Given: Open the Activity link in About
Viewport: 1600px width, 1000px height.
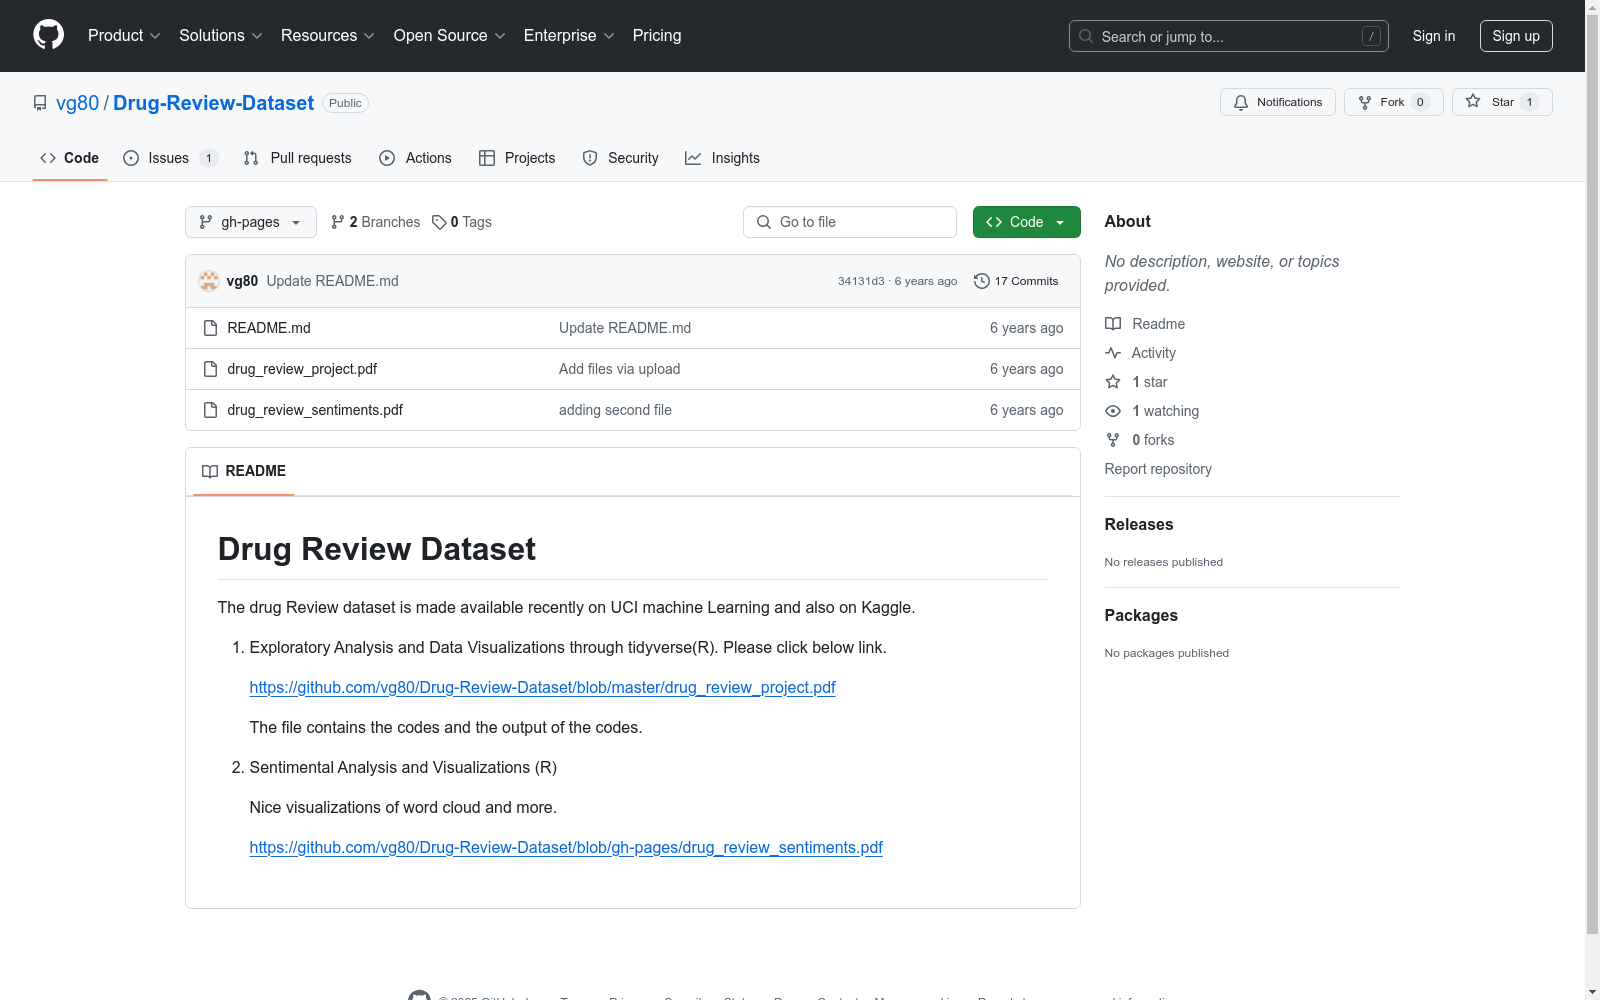Looking at the screenshot, I should 1141,353.
